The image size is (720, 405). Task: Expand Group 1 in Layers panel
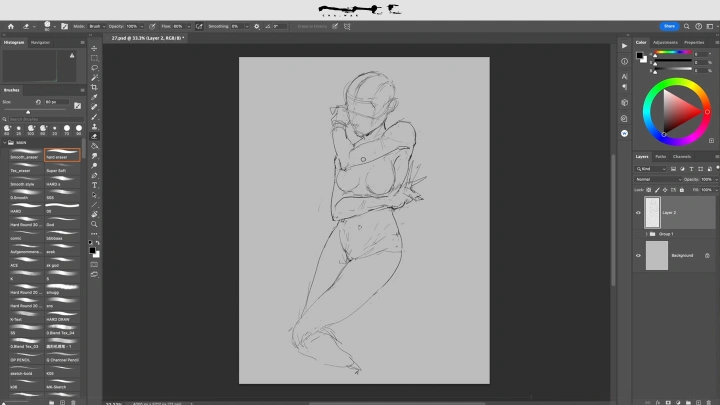tap(647, 234)
